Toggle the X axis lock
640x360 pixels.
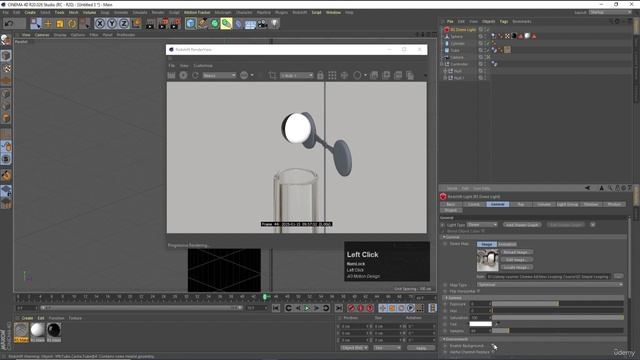[x=100, y=24]
